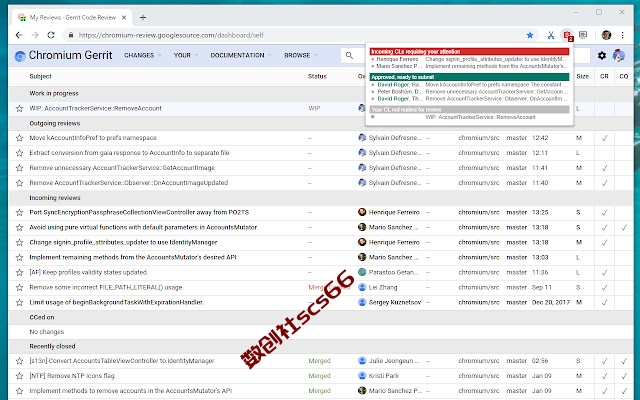Viewport: 640px width, 400px height.
Task: Open the [s13n] Convert AccountsTableViewController change
Action: 122,361
